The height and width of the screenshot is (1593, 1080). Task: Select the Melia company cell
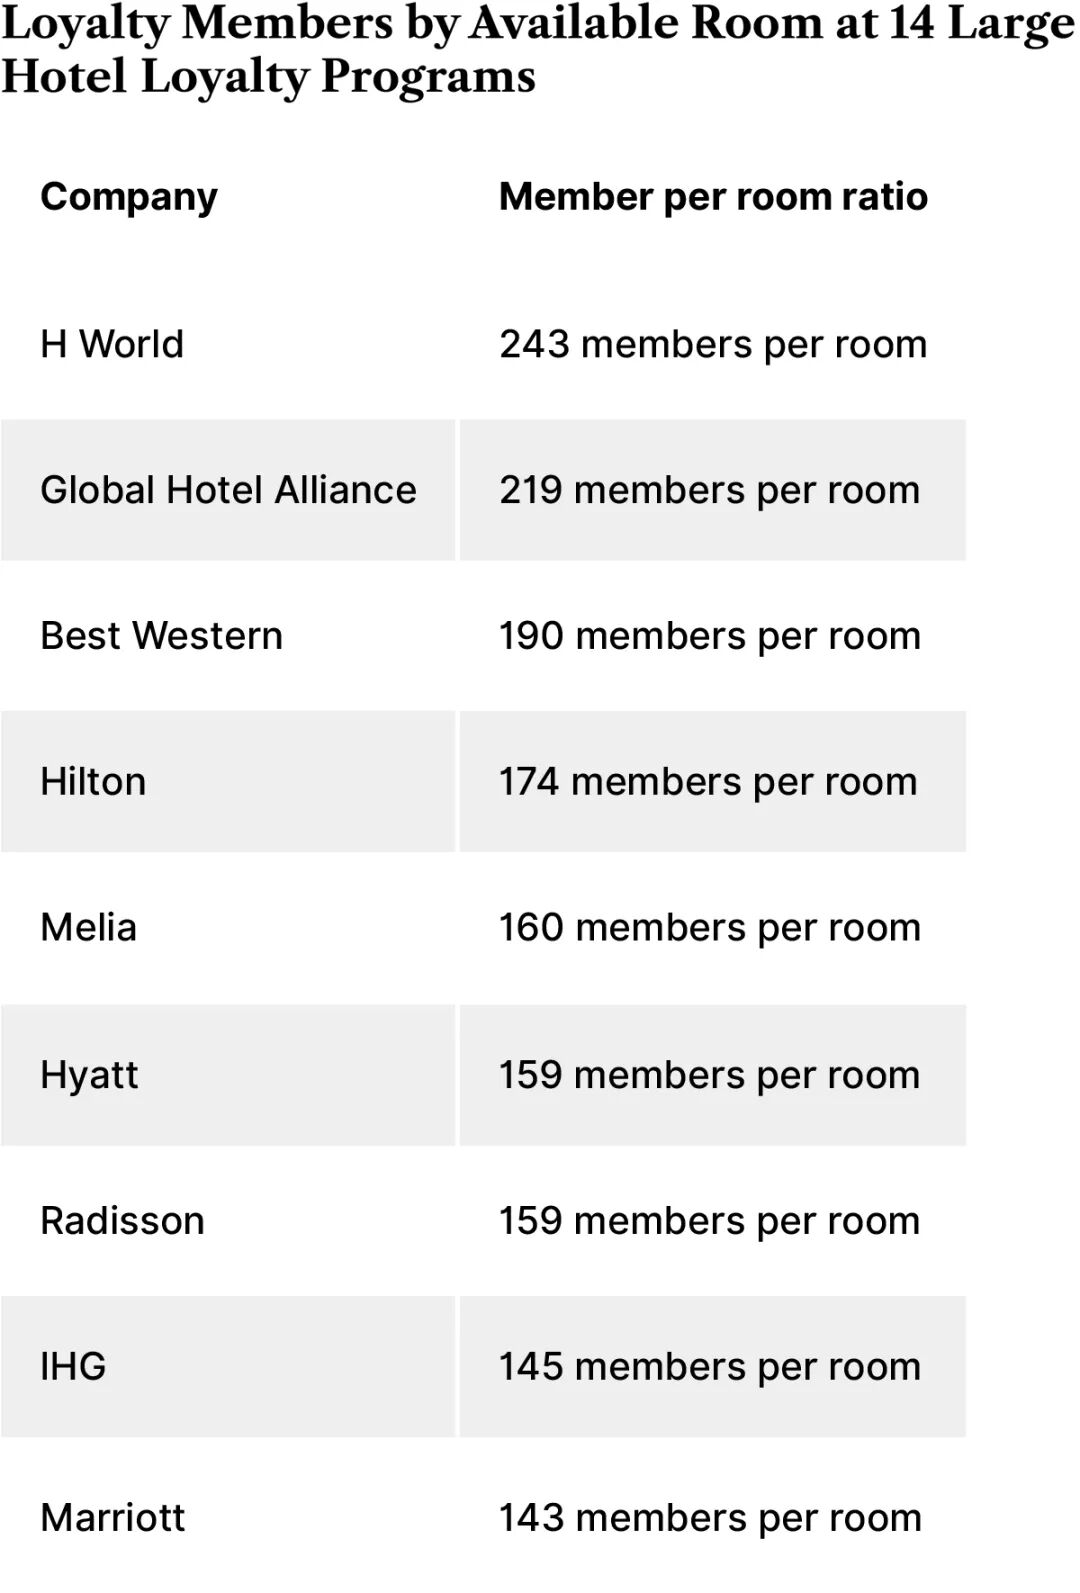coord(88,928)
